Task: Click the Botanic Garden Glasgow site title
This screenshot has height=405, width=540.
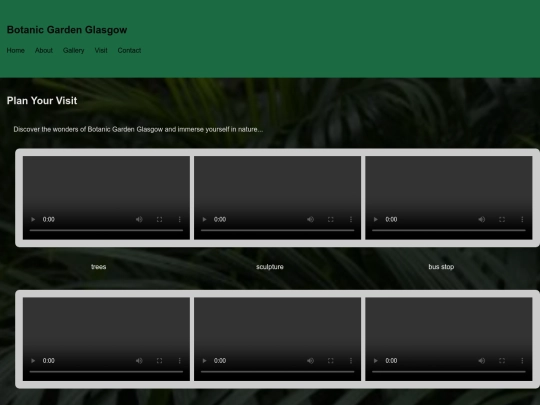Action: tap(67, 30)
